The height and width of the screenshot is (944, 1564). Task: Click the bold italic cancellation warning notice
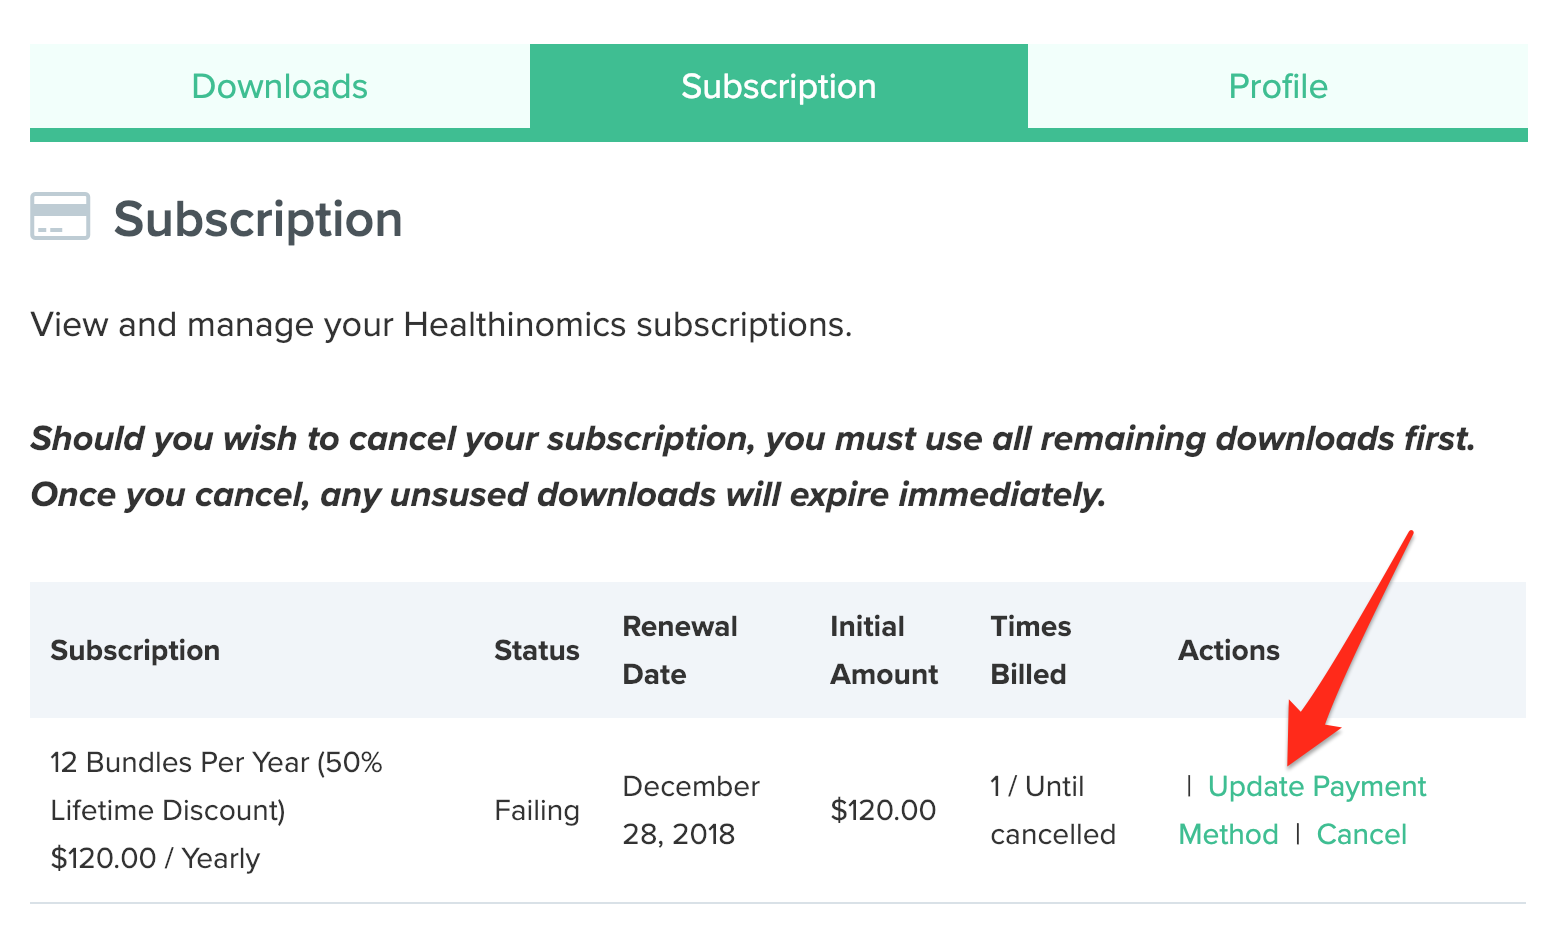[x=752, y=466]
